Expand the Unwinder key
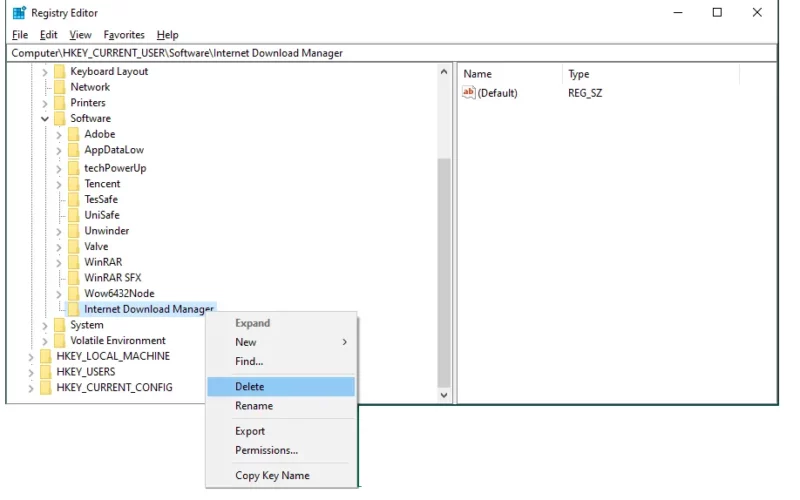 pyautogui.click(x=58, y=232)
